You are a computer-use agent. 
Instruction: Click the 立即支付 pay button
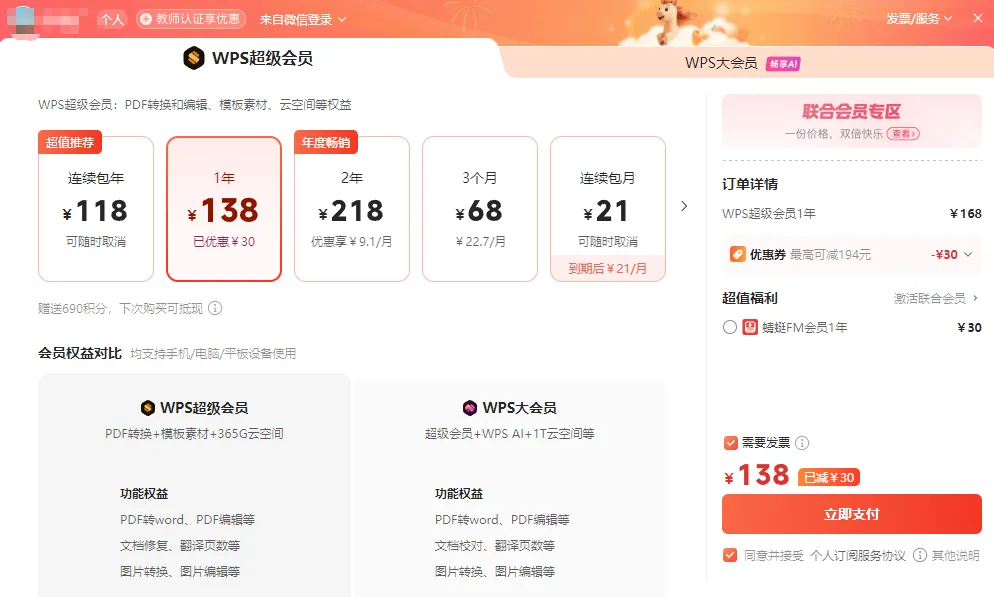[x=851, y=514]
